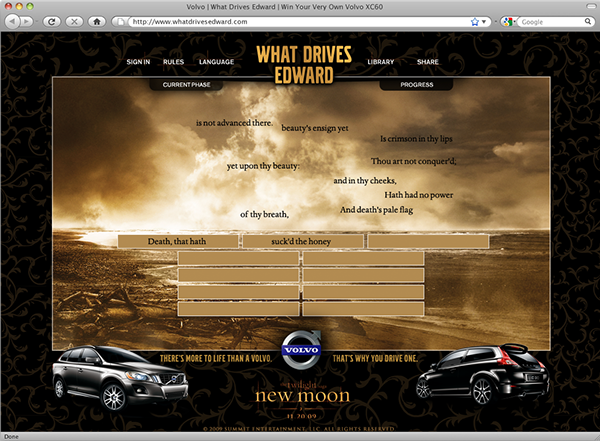Image resolution: width=600 pixels, height=441 pixels.
Task: Pick the phrase 'Is crimson in thy lips'
Action: tap(416, 139)
